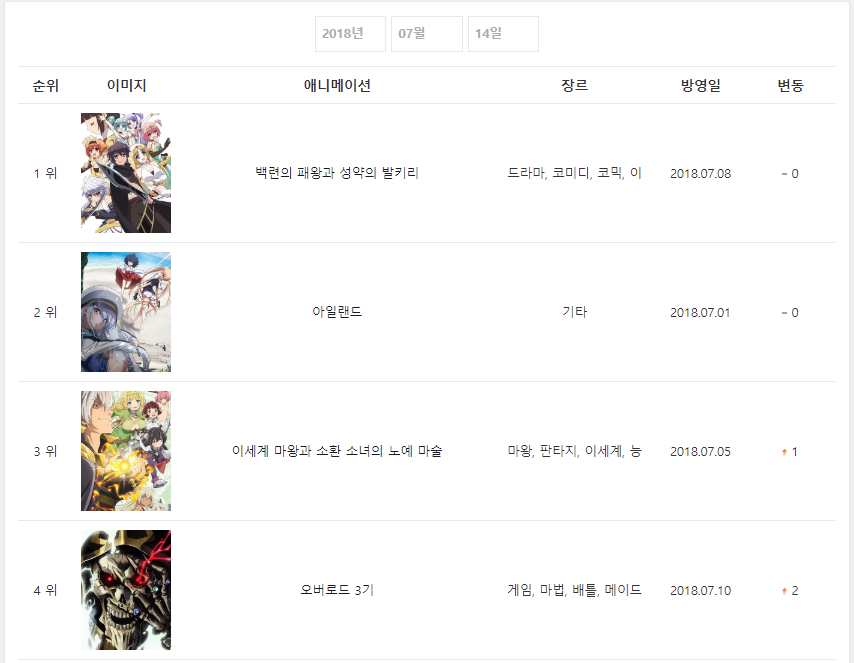Open the 오버로드 3기 title link
The image size is (854, 663).
click(x=337, y=590)
